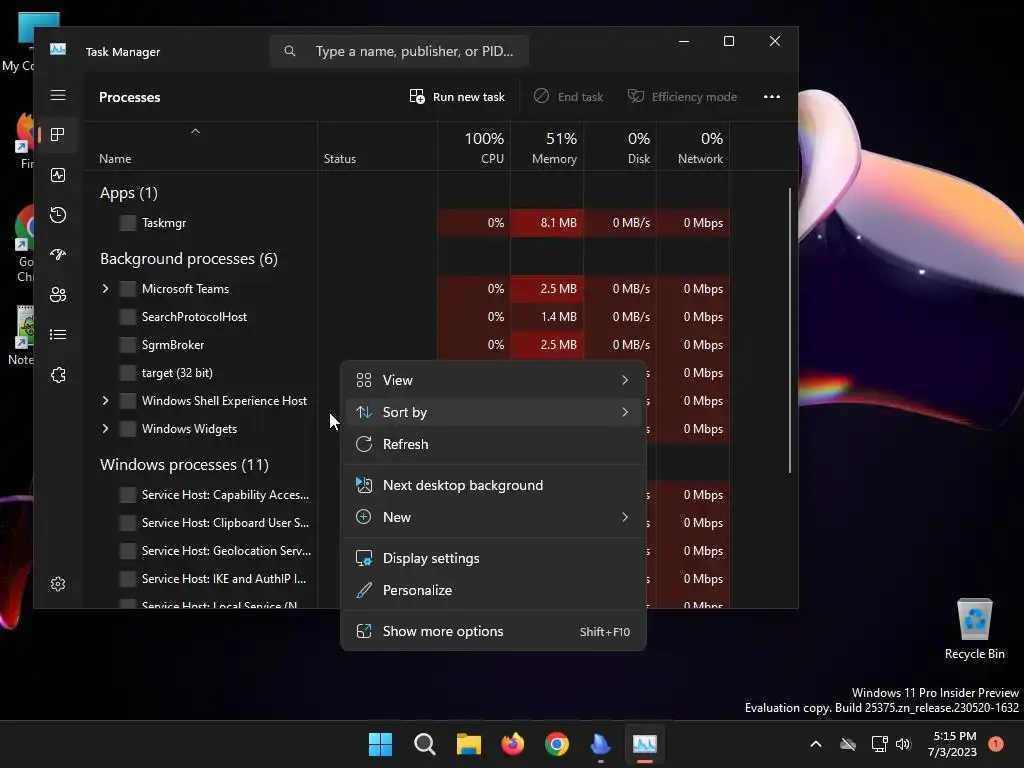Click the network tray icon
The image size is (1024, 768).
click(x=879, y=744)
